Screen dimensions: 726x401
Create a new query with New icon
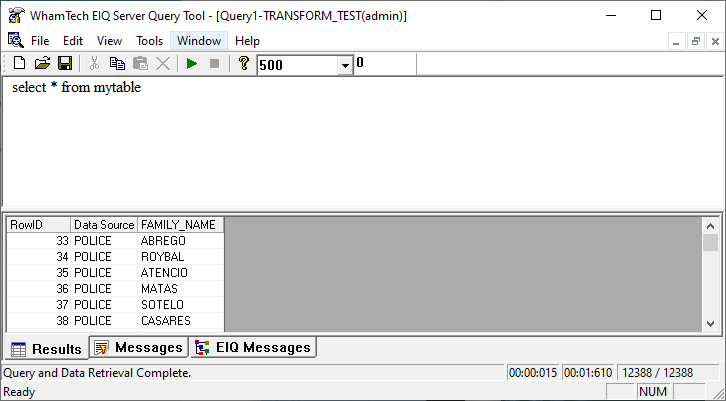[x=19, y=63]
